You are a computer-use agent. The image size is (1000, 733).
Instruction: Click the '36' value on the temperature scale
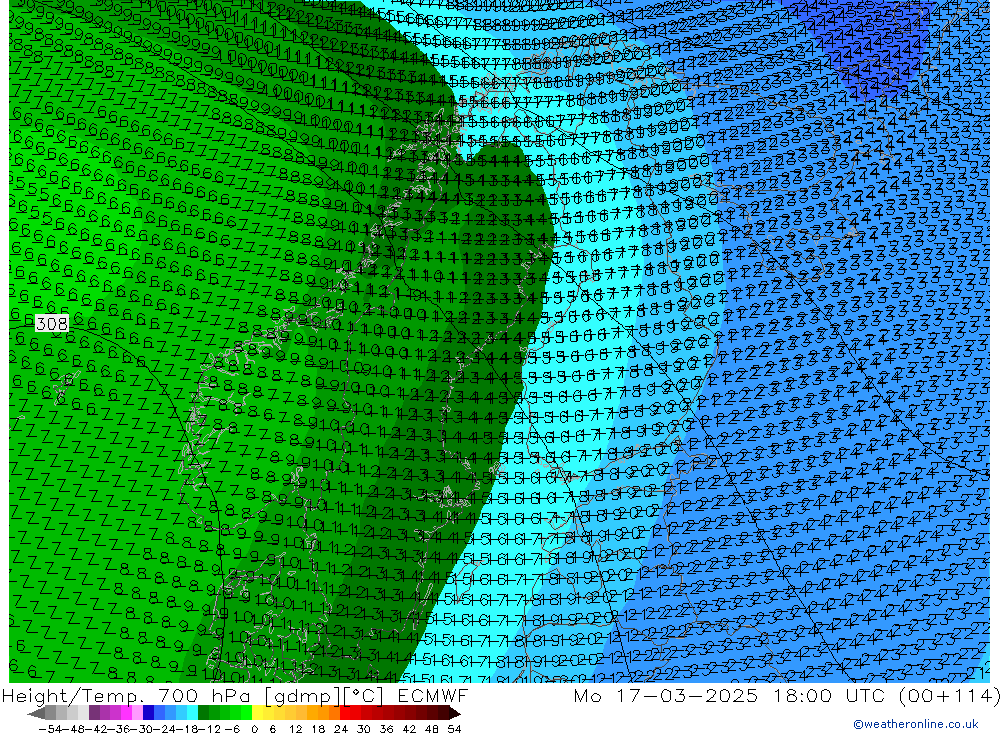coord(386,729)
